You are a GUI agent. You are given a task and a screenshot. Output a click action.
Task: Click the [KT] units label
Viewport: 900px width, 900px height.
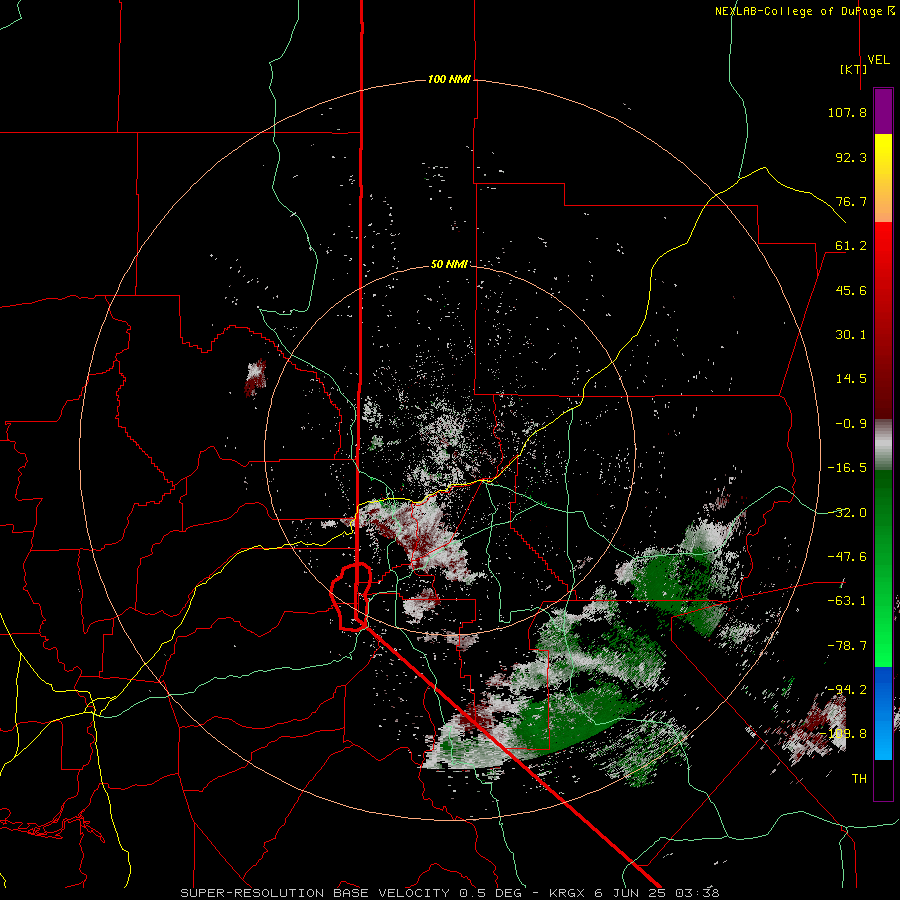[854, 69]
